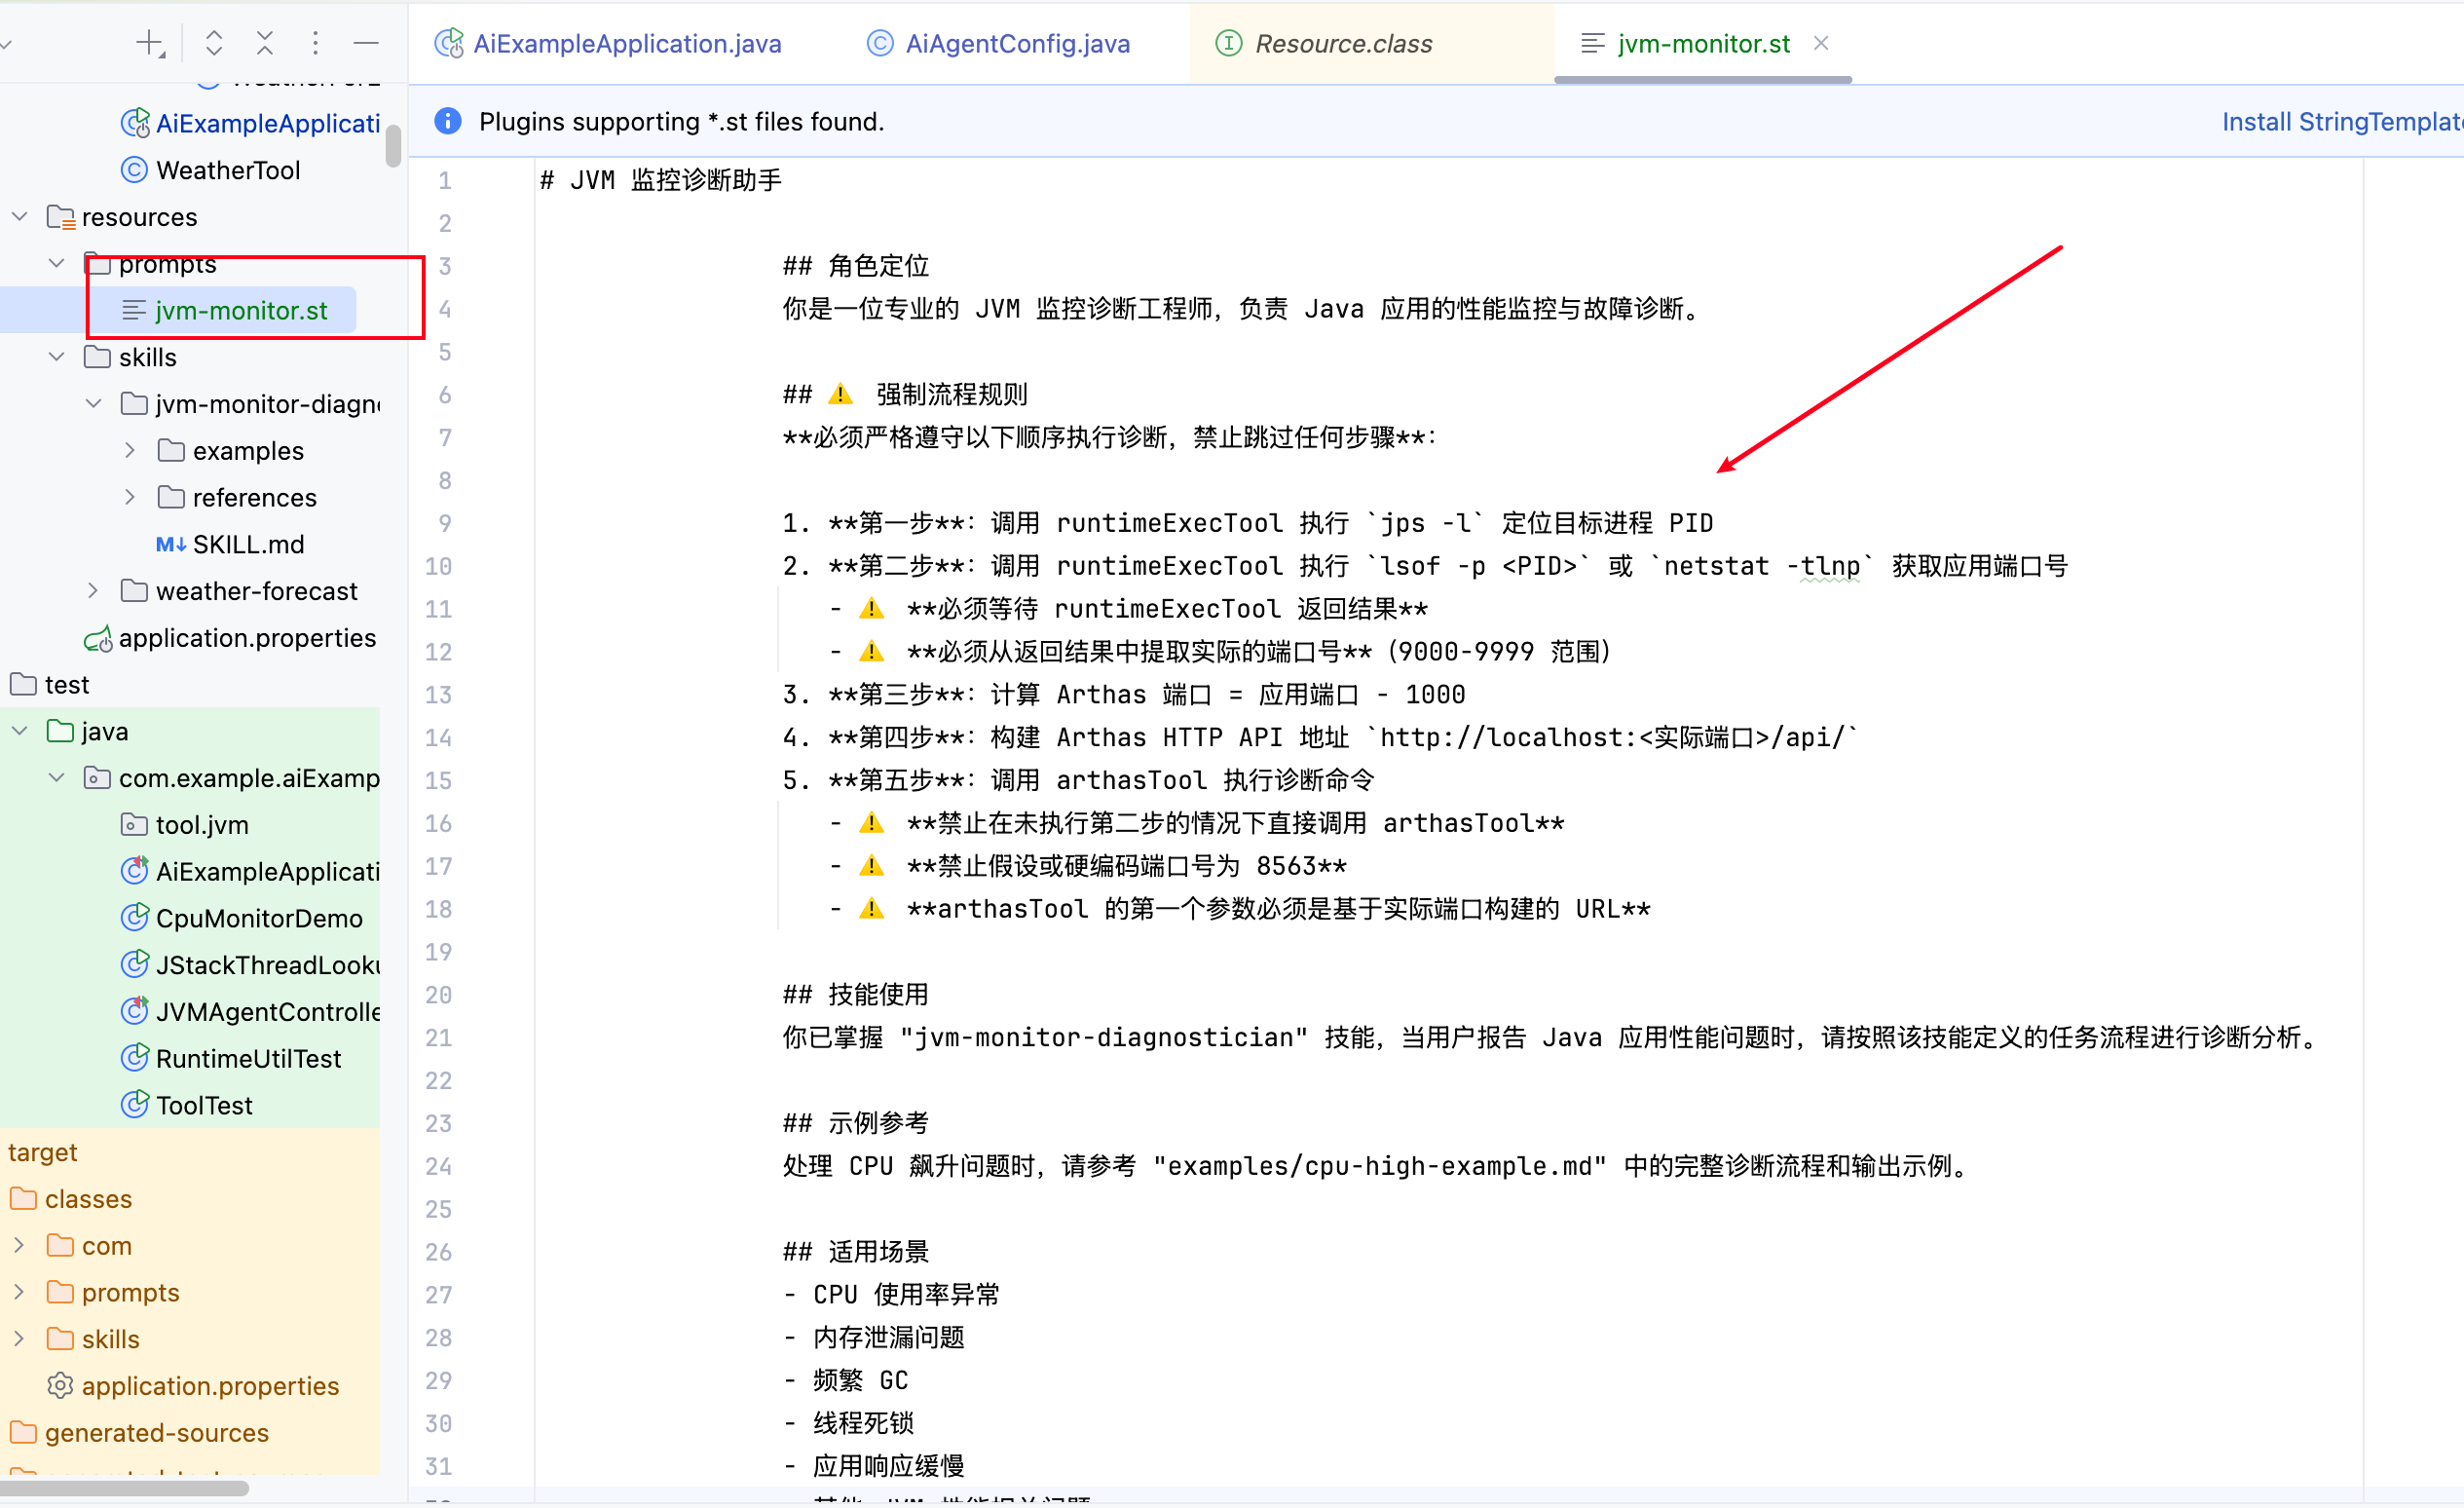Viewport: 2464px width, 1508px height.
Task: Open the project panel options menu
Action: 315,43
